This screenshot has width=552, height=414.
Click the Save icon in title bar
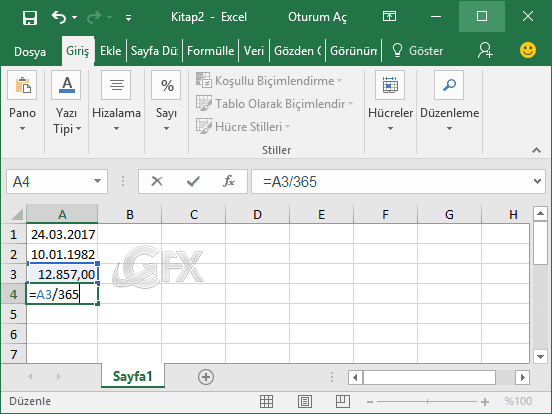pos(30,17)
